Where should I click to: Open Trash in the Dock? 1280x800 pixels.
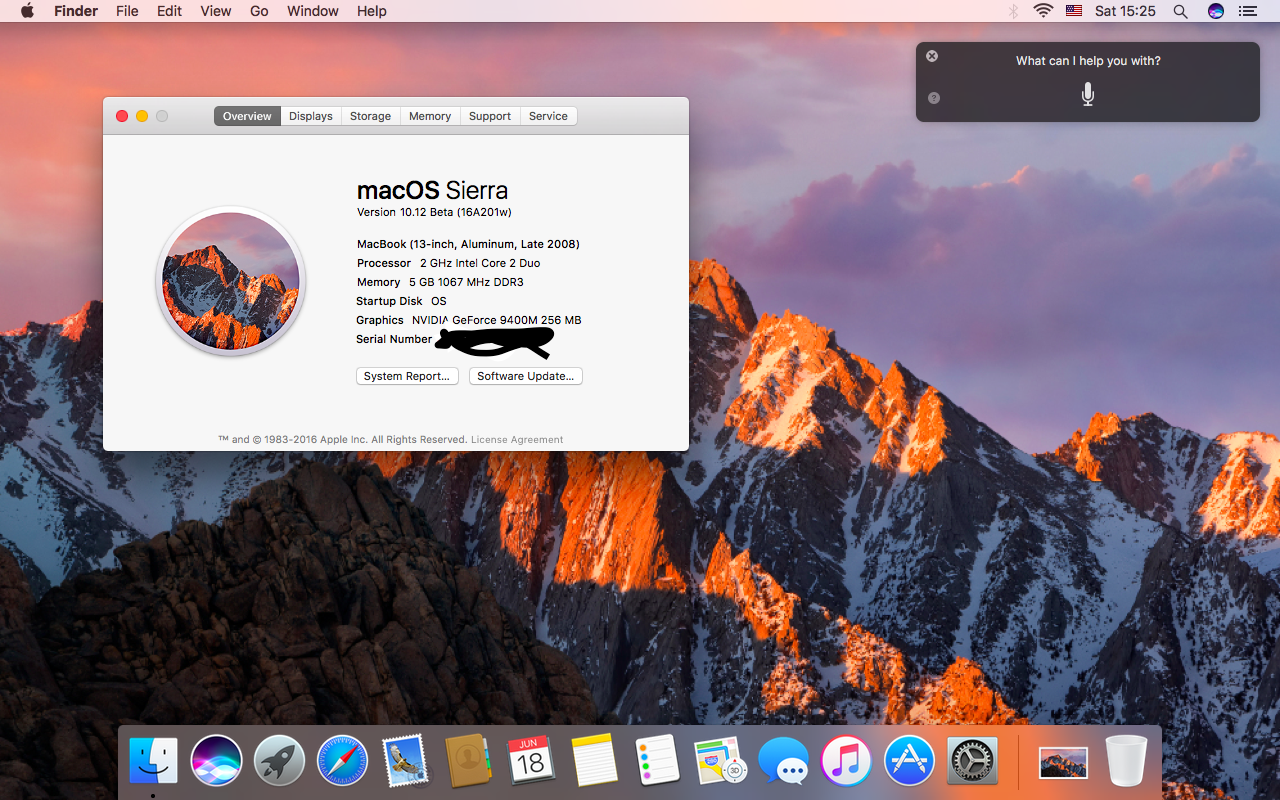[x=1127, y=761]
